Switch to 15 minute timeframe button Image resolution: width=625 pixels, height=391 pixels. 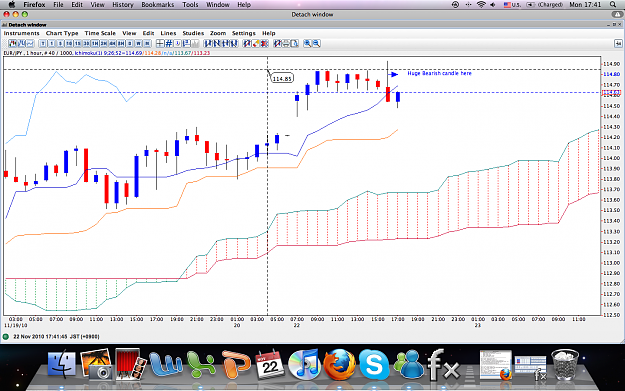coord(77,43)
